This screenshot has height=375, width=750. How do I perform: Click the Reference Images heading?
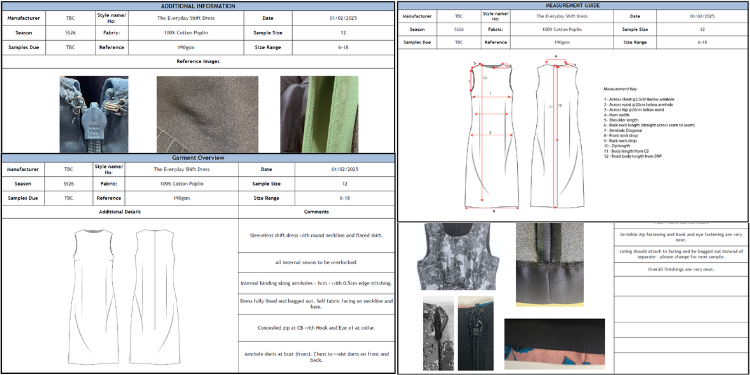pos(198,61)
